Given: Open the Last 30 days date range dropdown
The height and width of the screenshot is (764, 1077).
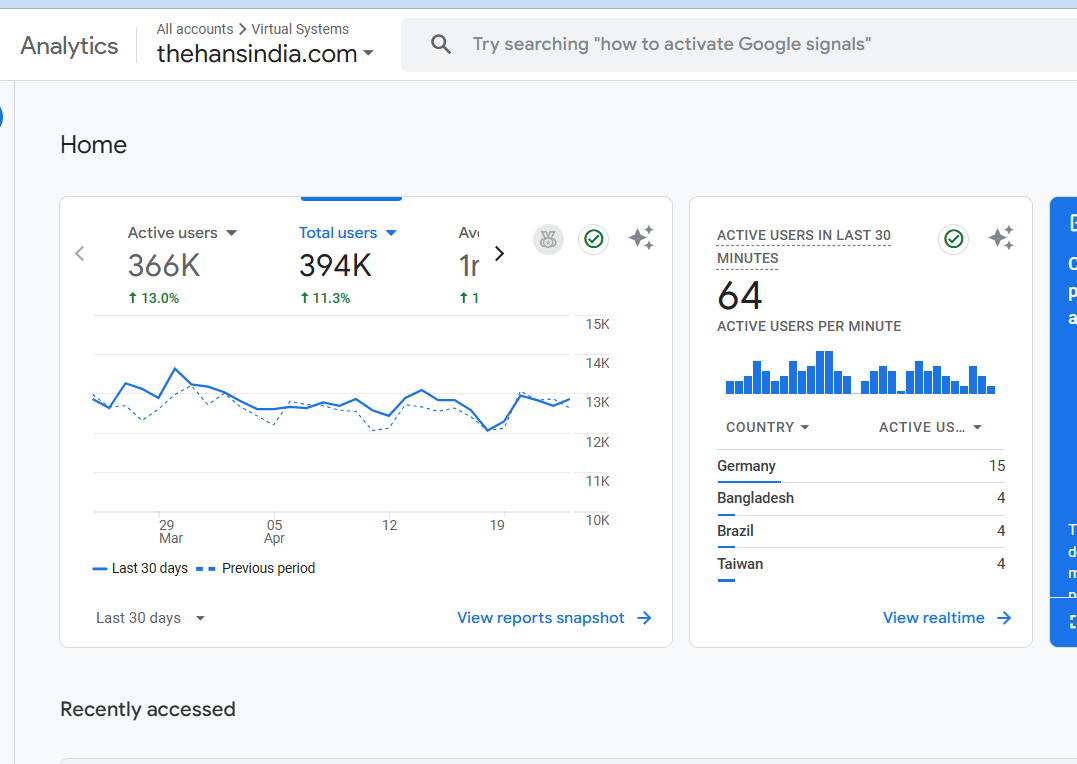Looking at the screenshot, I should tap(150, 618).
